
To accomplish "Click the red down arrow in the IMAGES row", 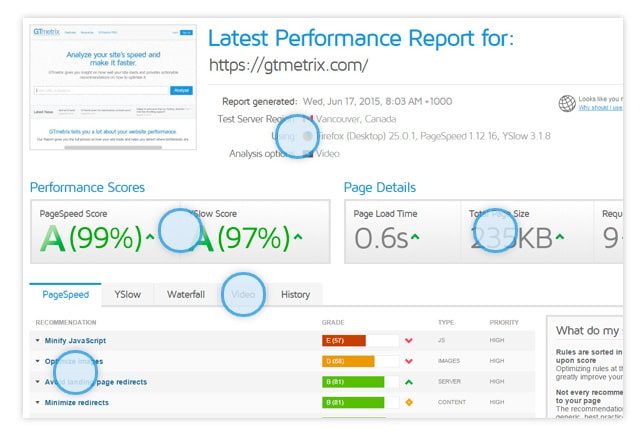I will coord(408,361).
